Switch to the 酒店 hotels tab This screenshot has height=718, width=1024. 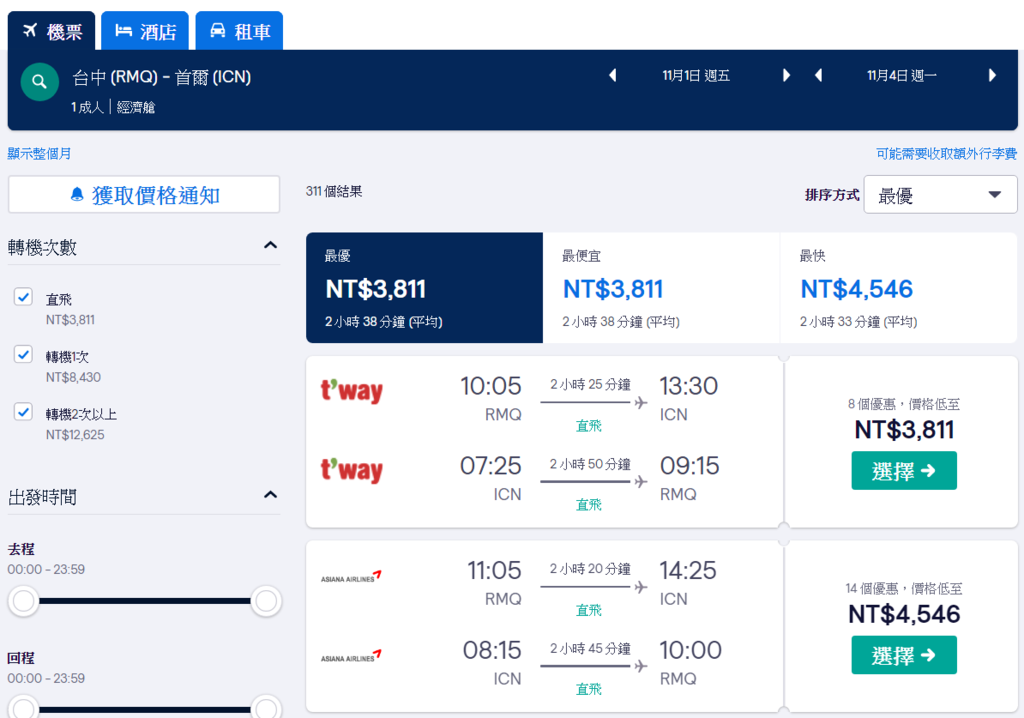pos(146,31)
